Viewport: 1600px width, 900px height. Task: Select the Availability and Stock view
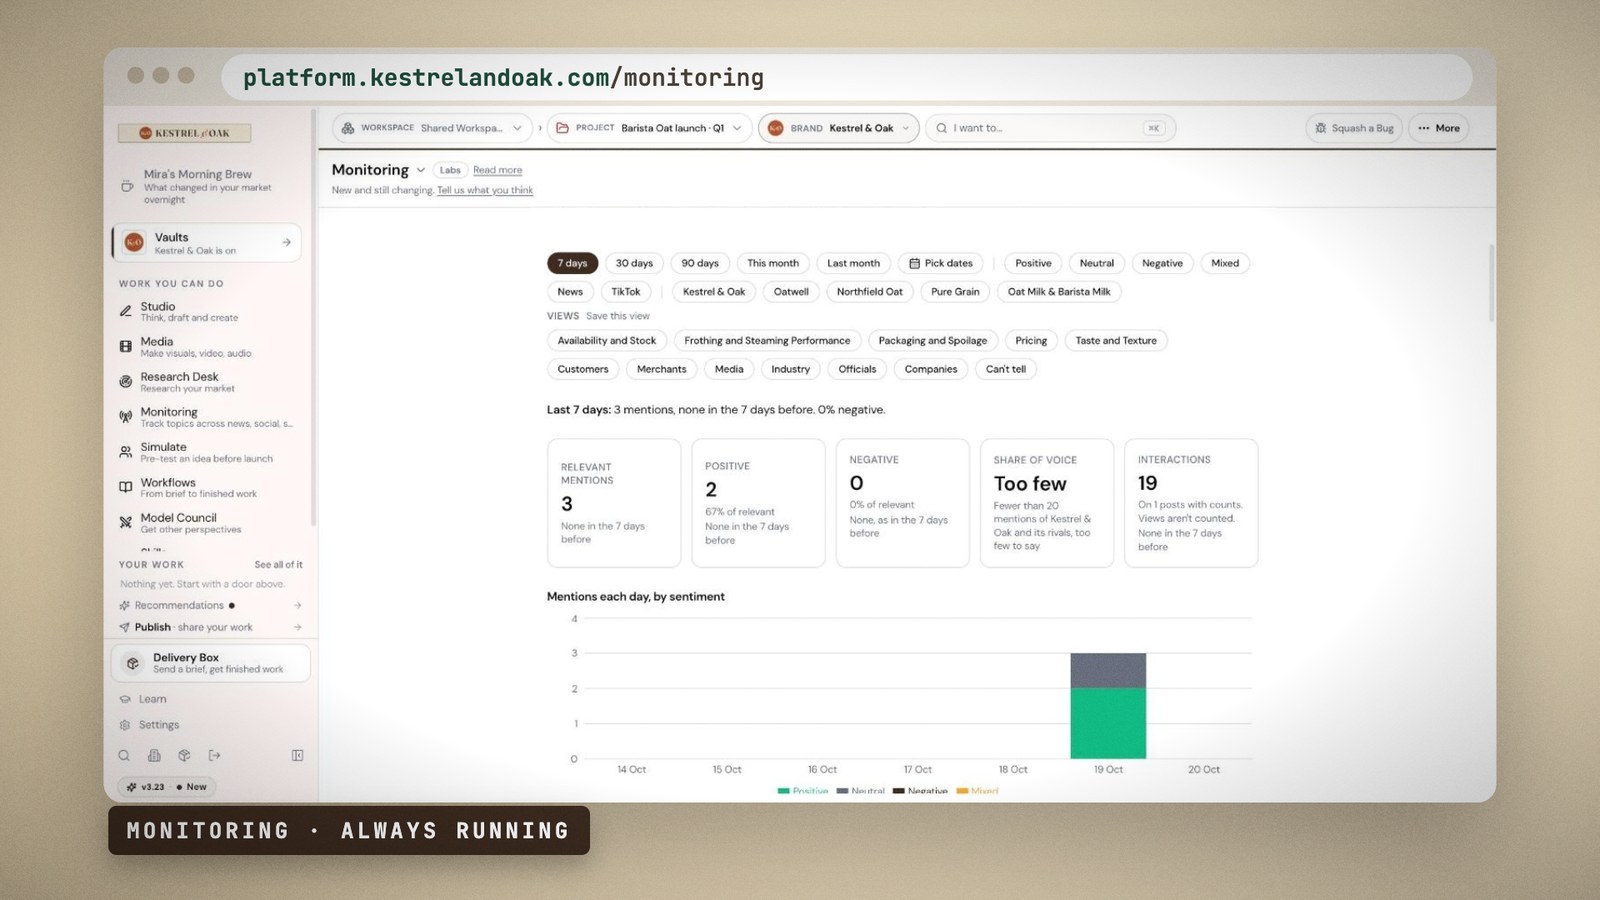[607, 341]
